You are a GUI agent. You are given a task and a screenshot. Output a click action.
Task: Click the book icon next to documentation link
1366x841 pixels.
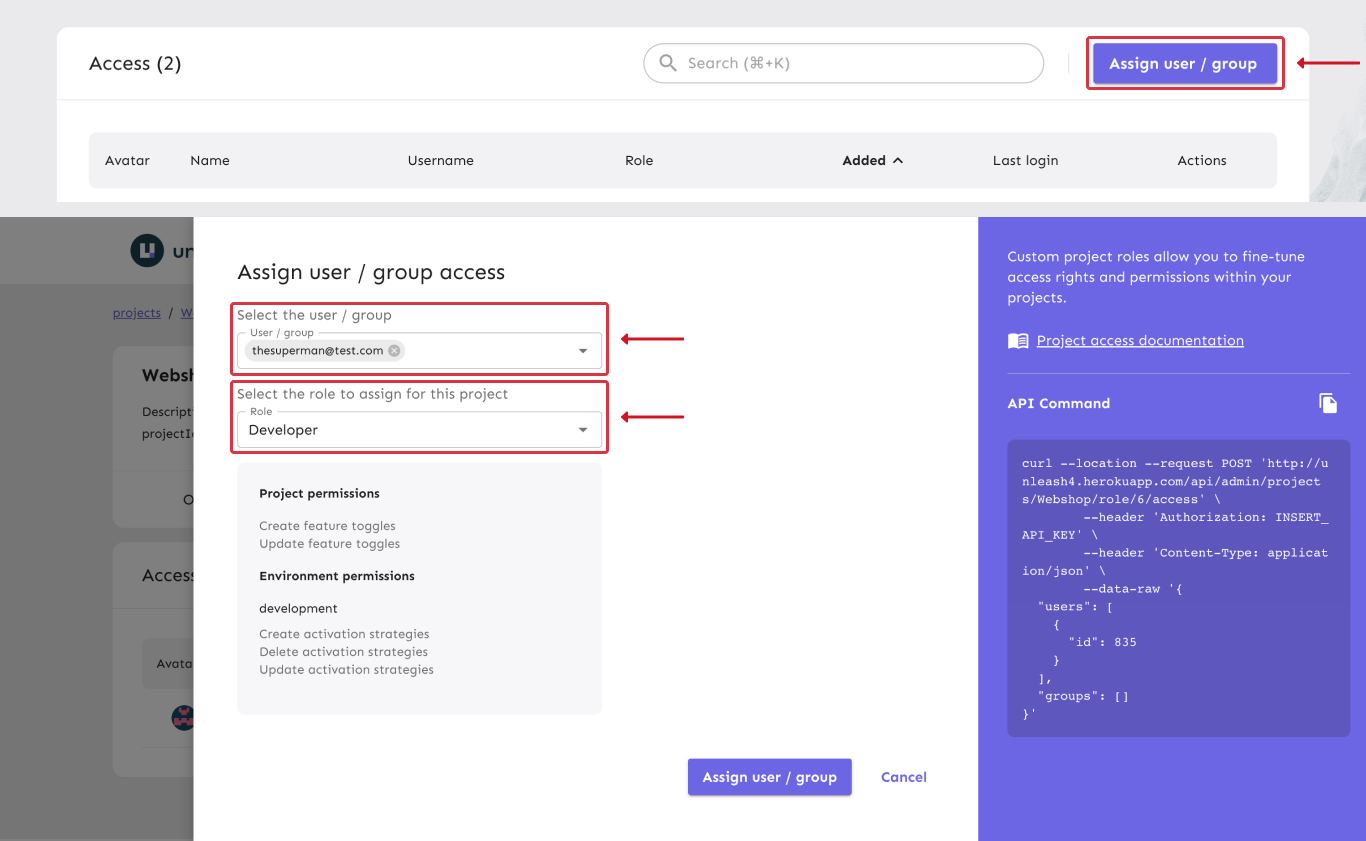1018,340
